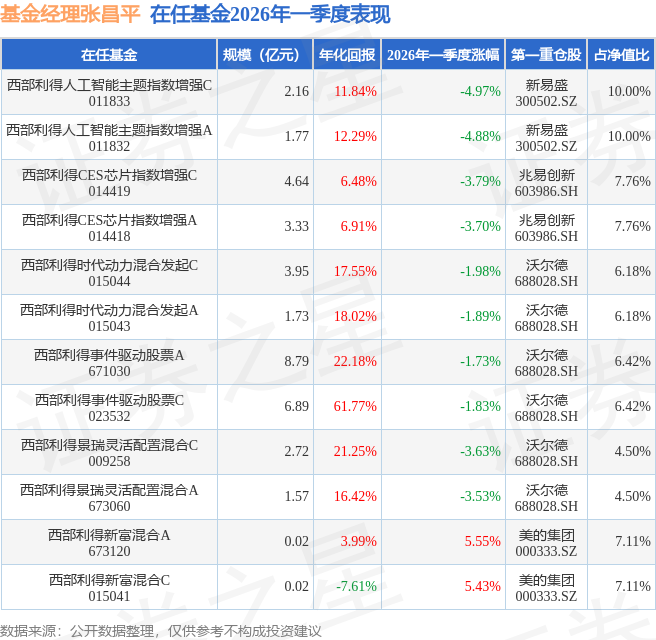
Task: Select fund 西部利得景瑞灵活配置混合C 009258
Action: pyautogui.click(x=109, y=453)
